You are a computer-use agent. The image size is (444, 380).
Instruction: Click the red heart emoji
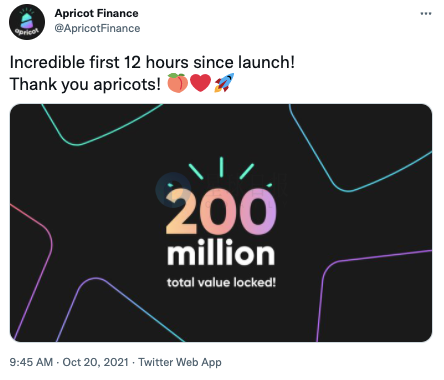(200, 83)
